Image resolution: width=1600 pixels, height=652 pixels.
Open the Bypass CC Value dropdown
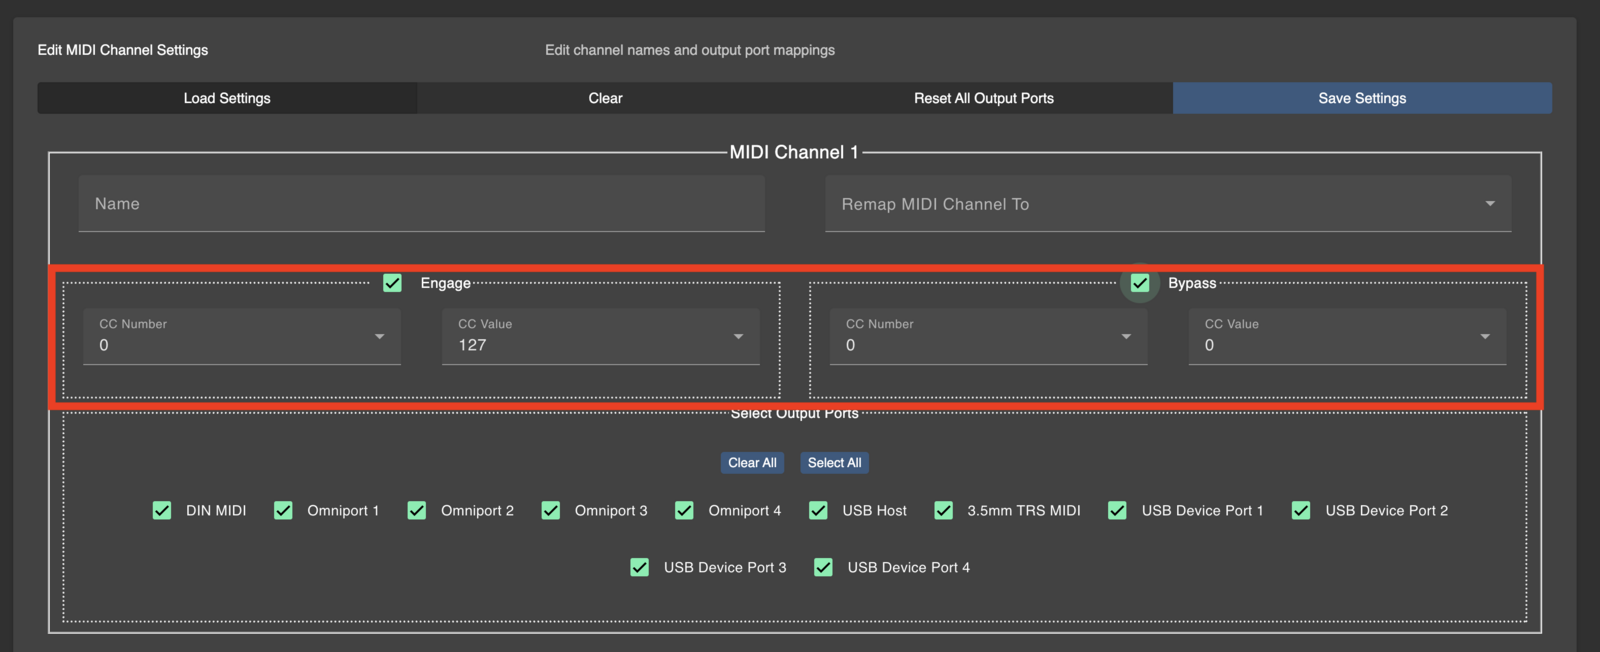tap(1346, 337)
